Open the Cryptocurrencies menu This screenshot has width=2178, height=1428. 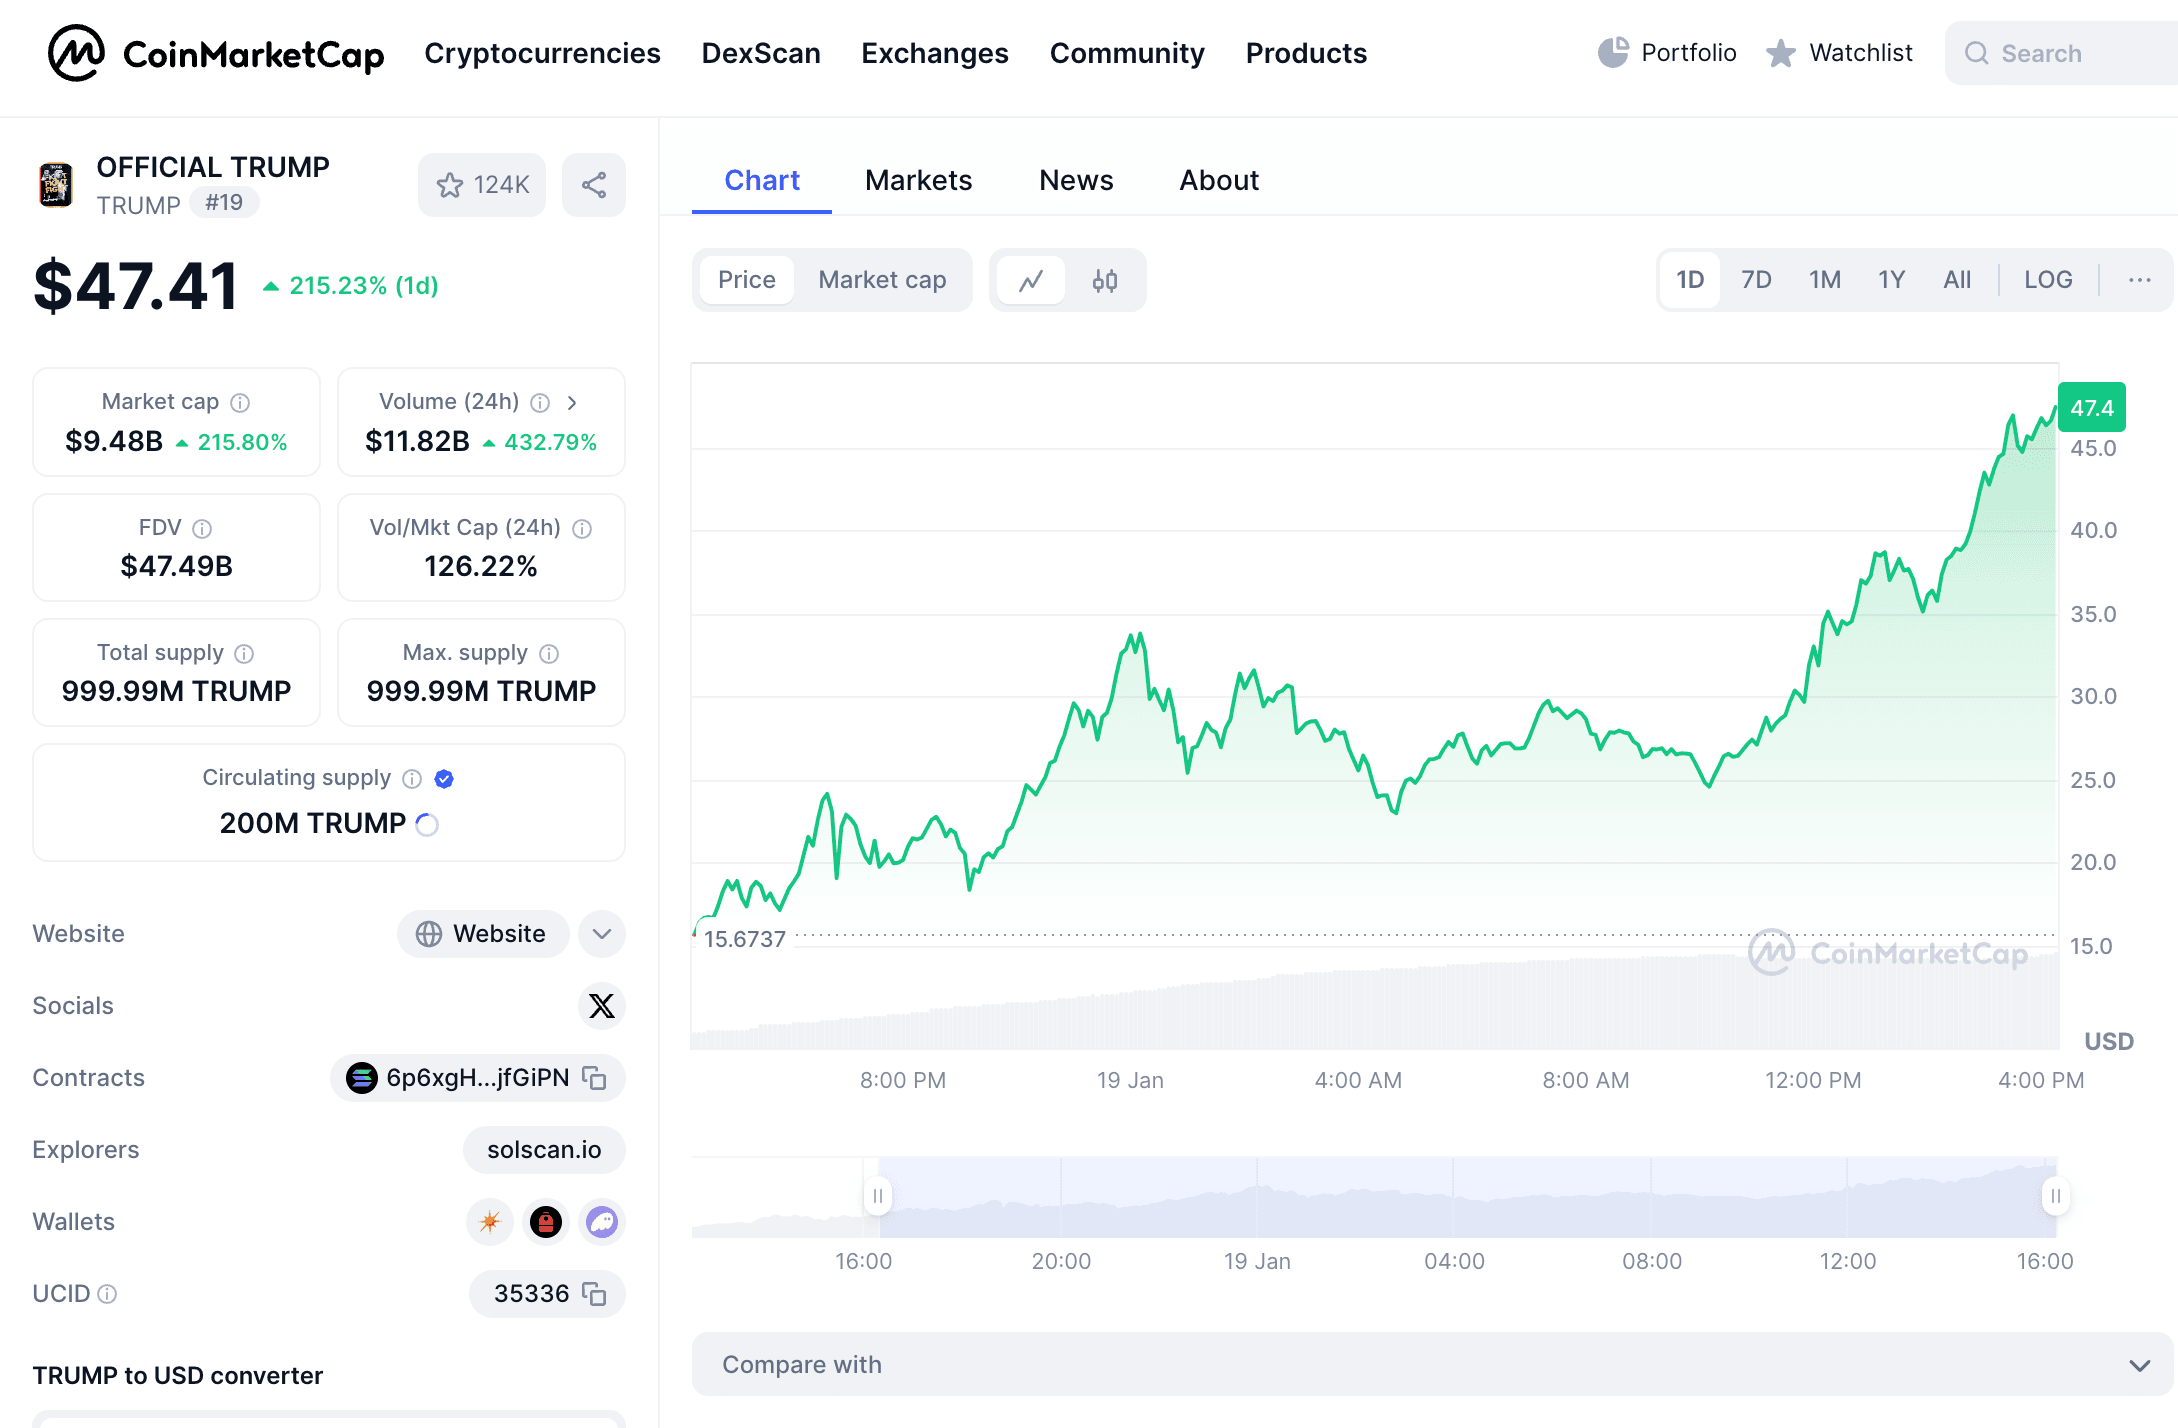coord(542,53)
